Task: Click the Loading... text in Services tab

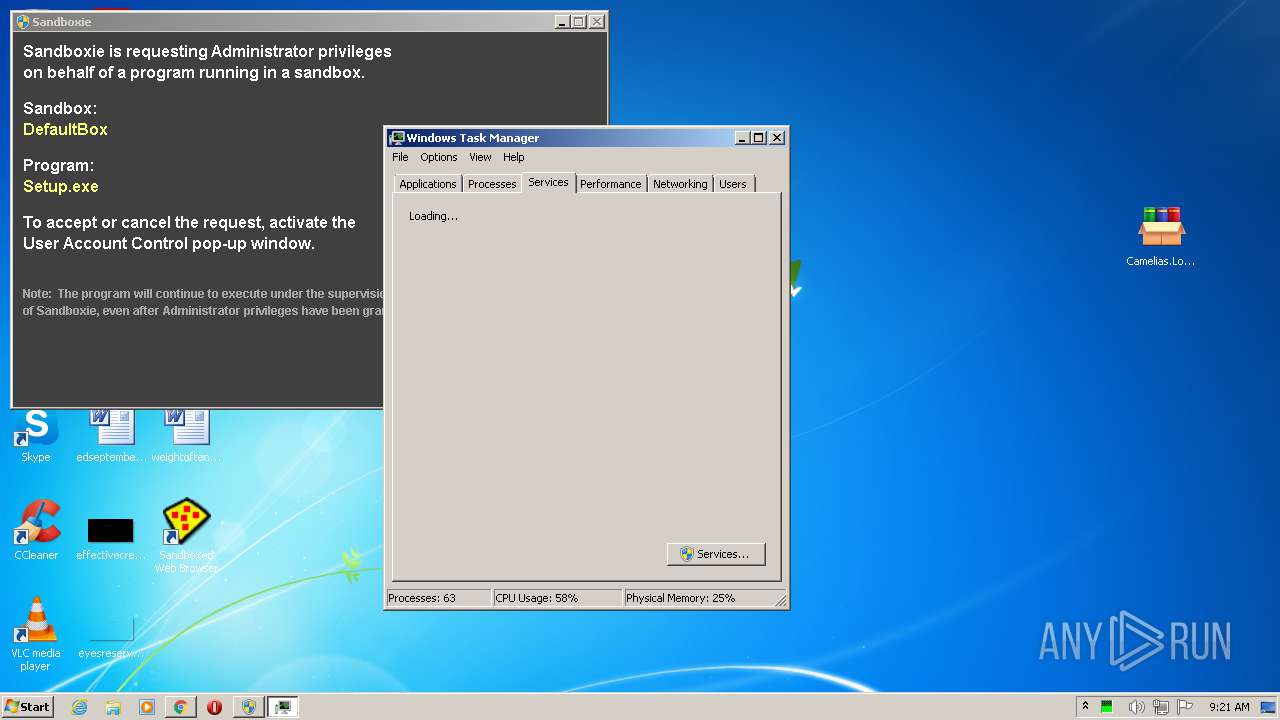Action: [433, 216]
